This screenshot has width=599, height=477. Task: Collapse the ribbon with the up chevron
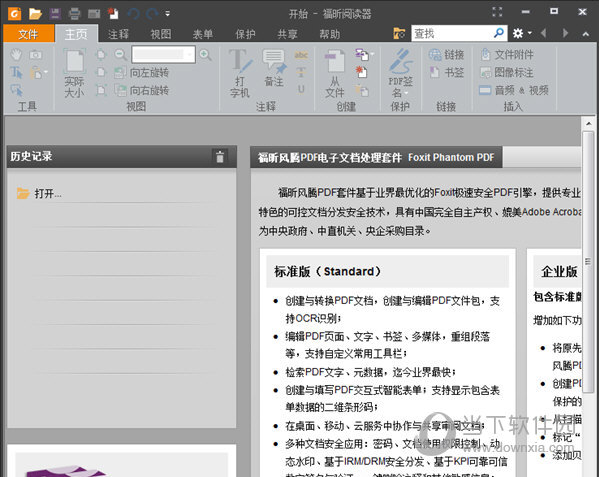pos(586,34)
